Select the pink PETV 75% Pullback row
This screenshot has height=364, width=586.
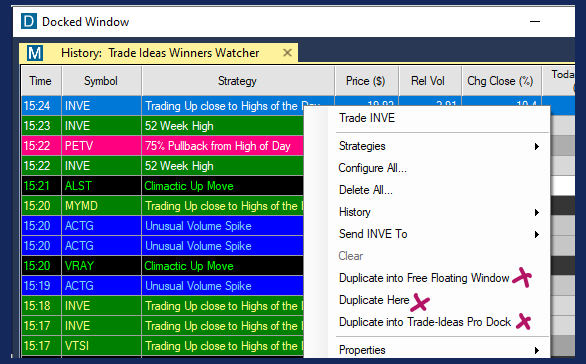[x=163, y=146]
